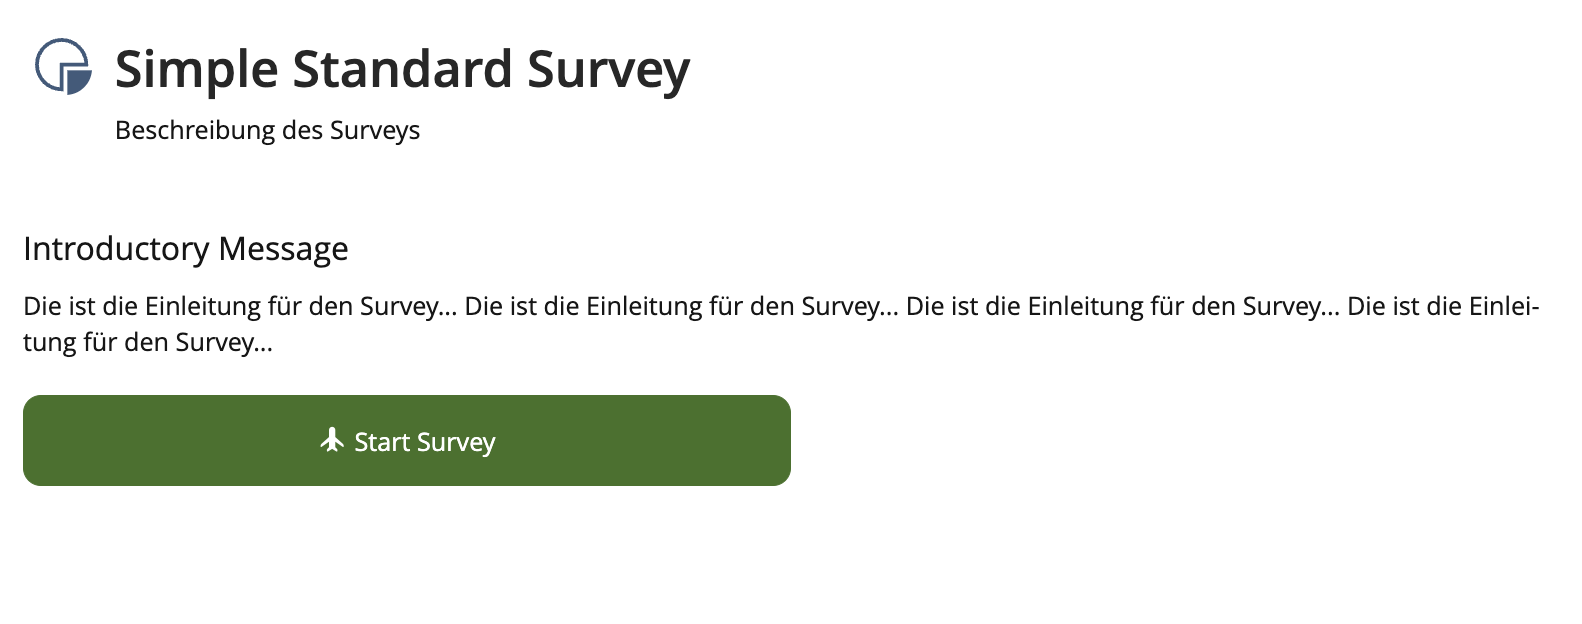Click the word "Start" on the green button
This screenshot has width=1582, height=624.
coord(382,442)
